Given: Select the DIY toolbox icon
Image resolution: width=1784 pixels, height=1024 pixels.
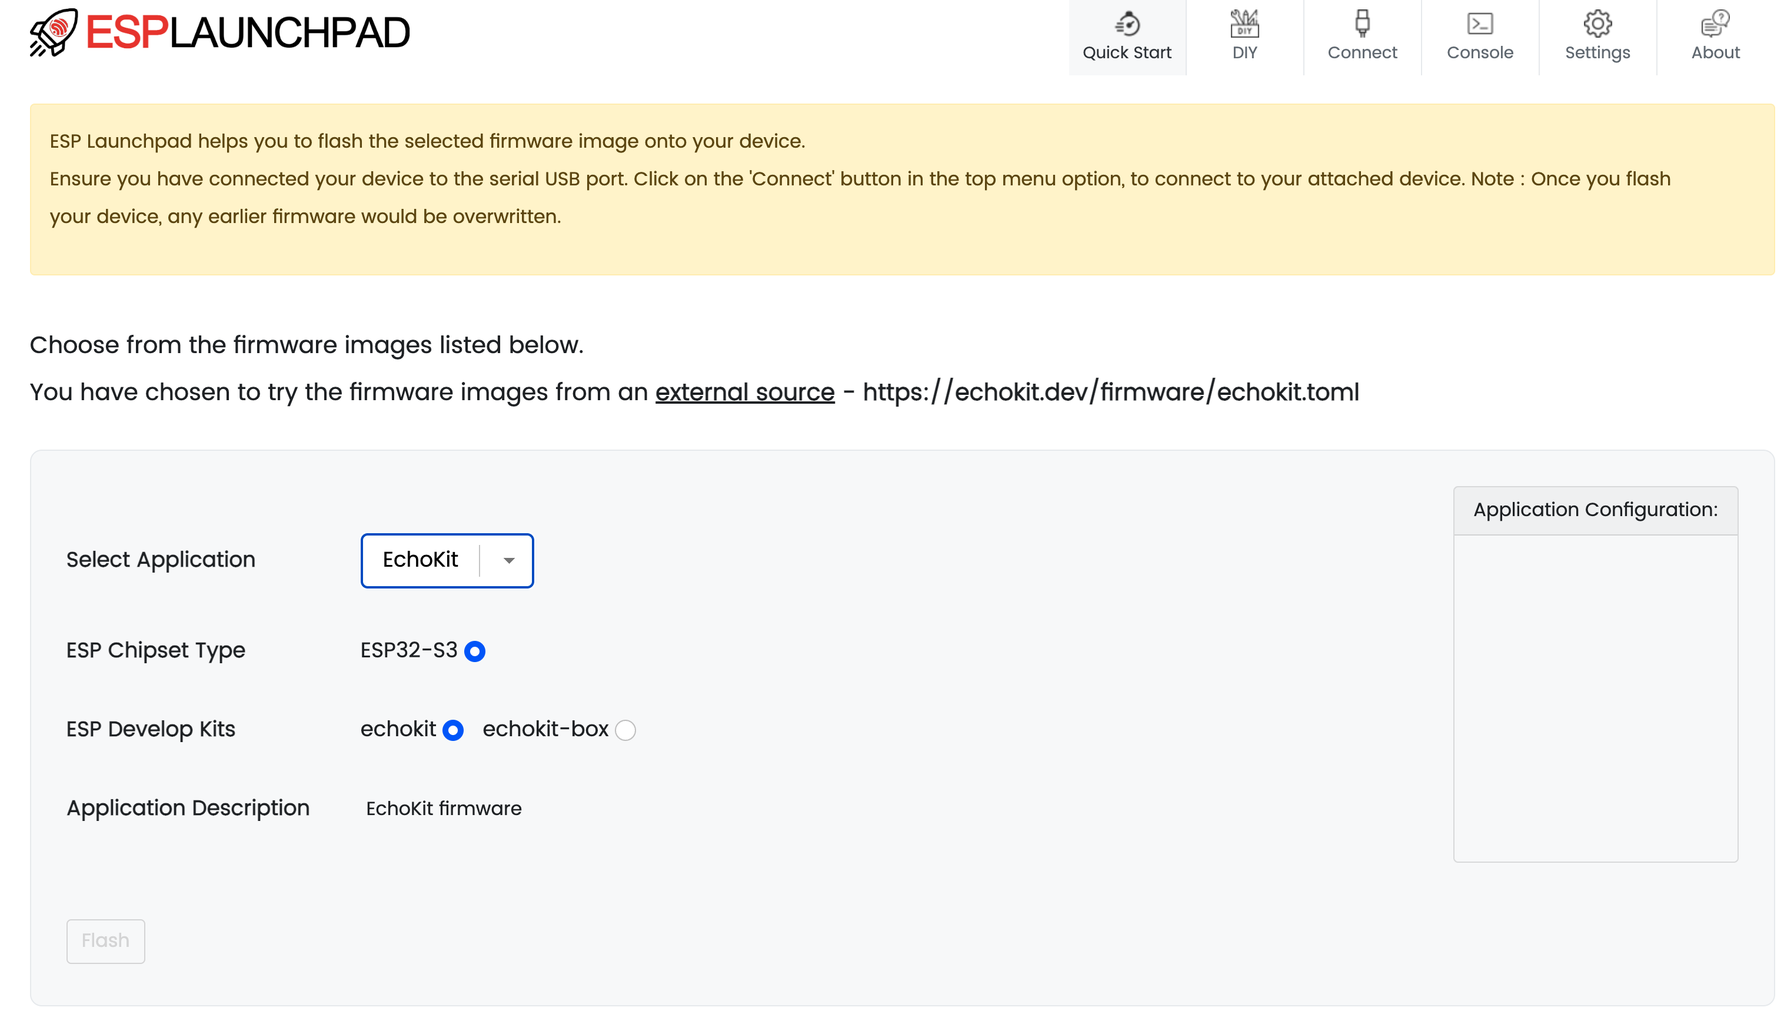Looking at the screenshot, I should click(1244, 24).
